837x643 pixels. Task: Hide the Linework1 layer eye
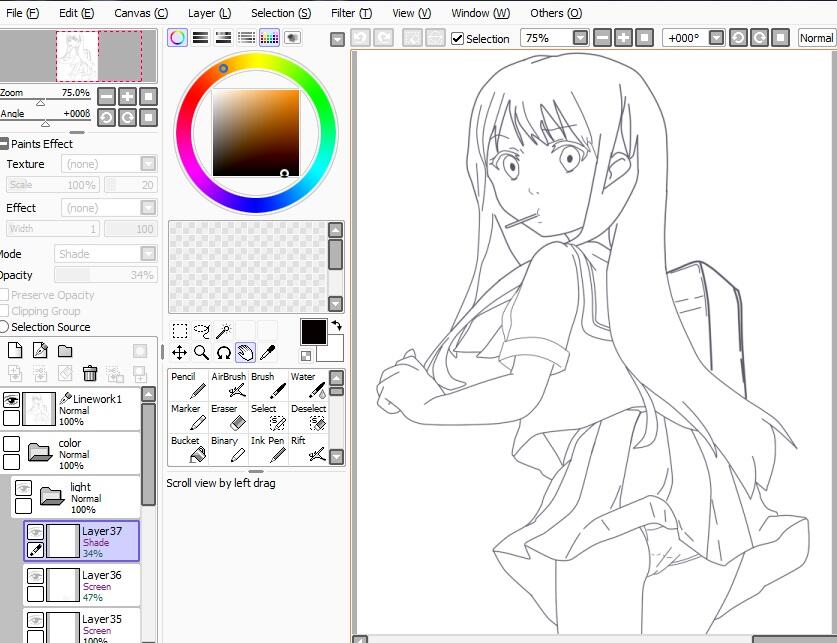pyautogui.click(x=11, y=400)
